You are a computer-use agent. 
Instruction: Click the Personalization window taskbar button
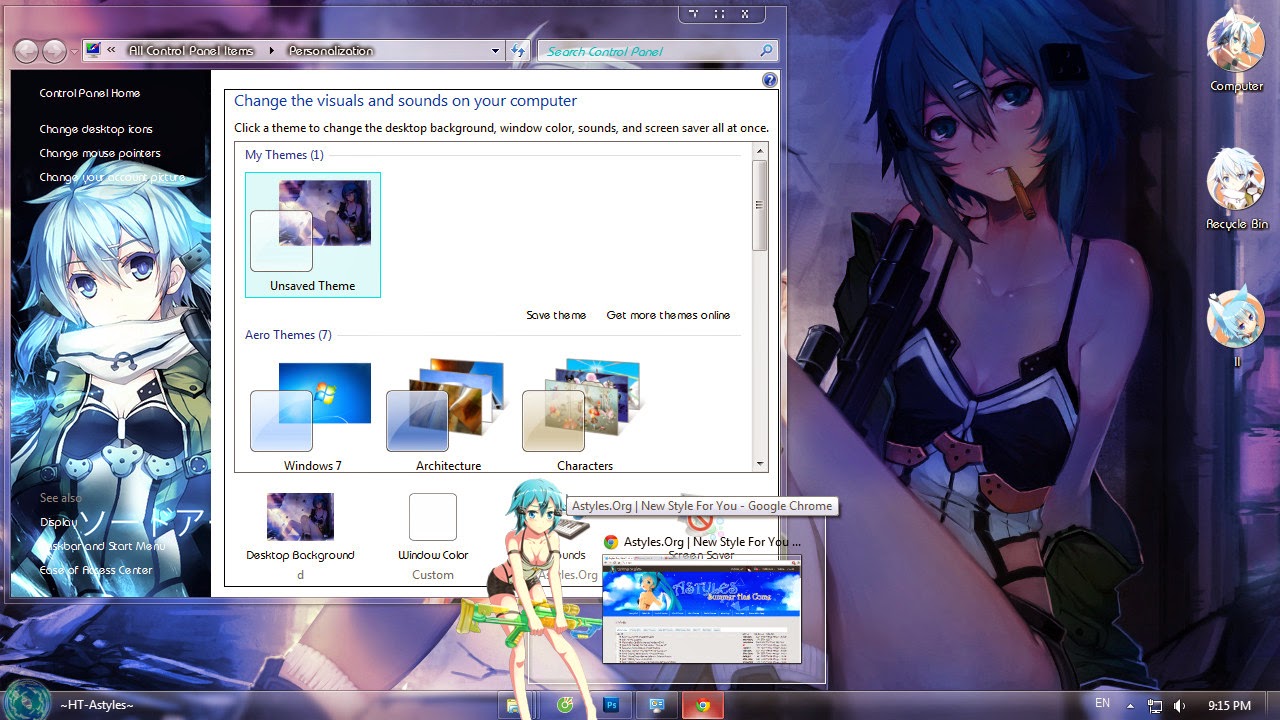657,705
